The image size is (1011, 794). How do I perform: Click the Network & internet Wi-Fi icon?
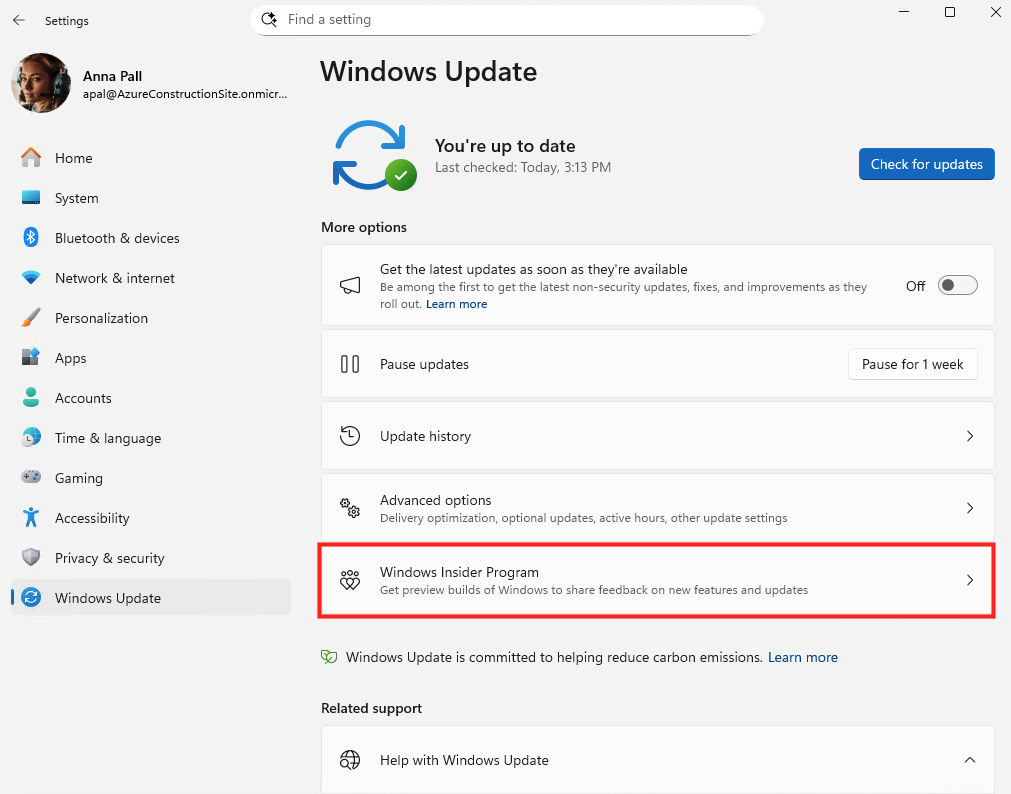click(31, 278)
